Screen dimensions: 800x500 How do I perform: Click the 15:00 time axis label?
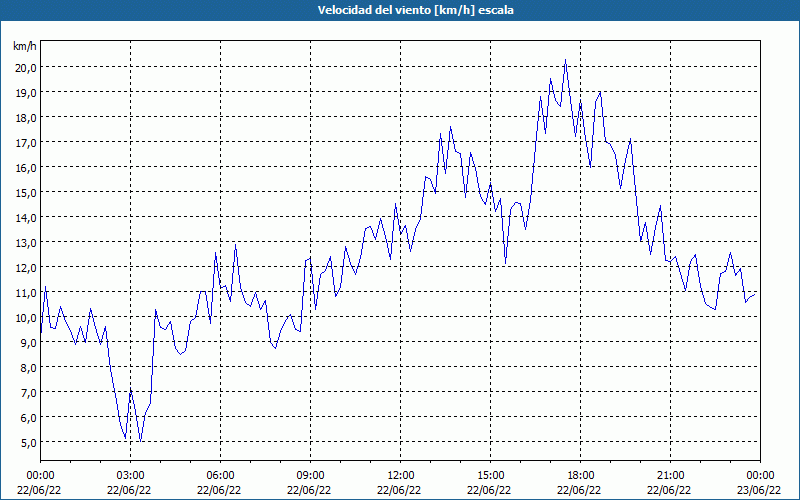pyautogui.click(x=490, y=476)
